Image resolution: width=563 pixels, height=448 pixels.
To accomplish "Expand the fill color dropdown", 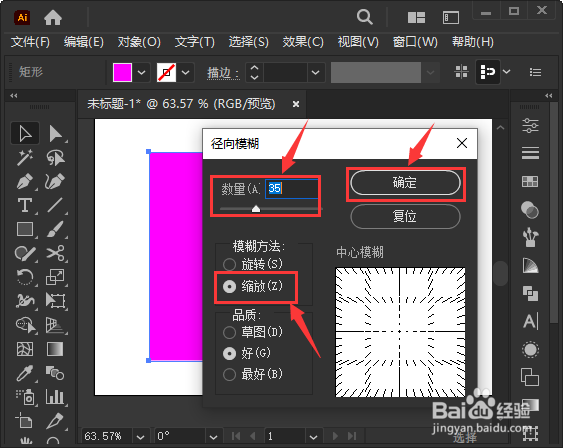I will click(141, 73).
